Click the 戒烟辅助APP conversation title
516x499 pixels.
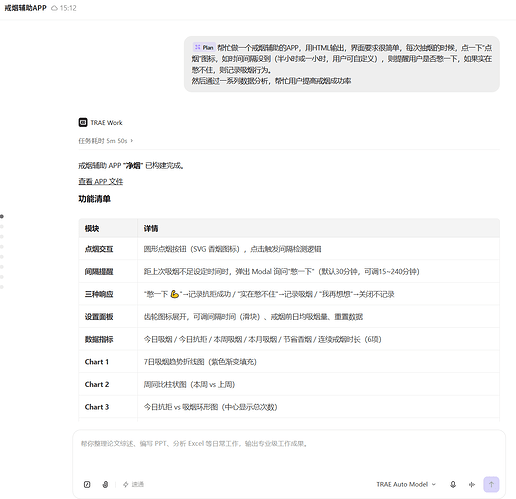tap(25, 8)
